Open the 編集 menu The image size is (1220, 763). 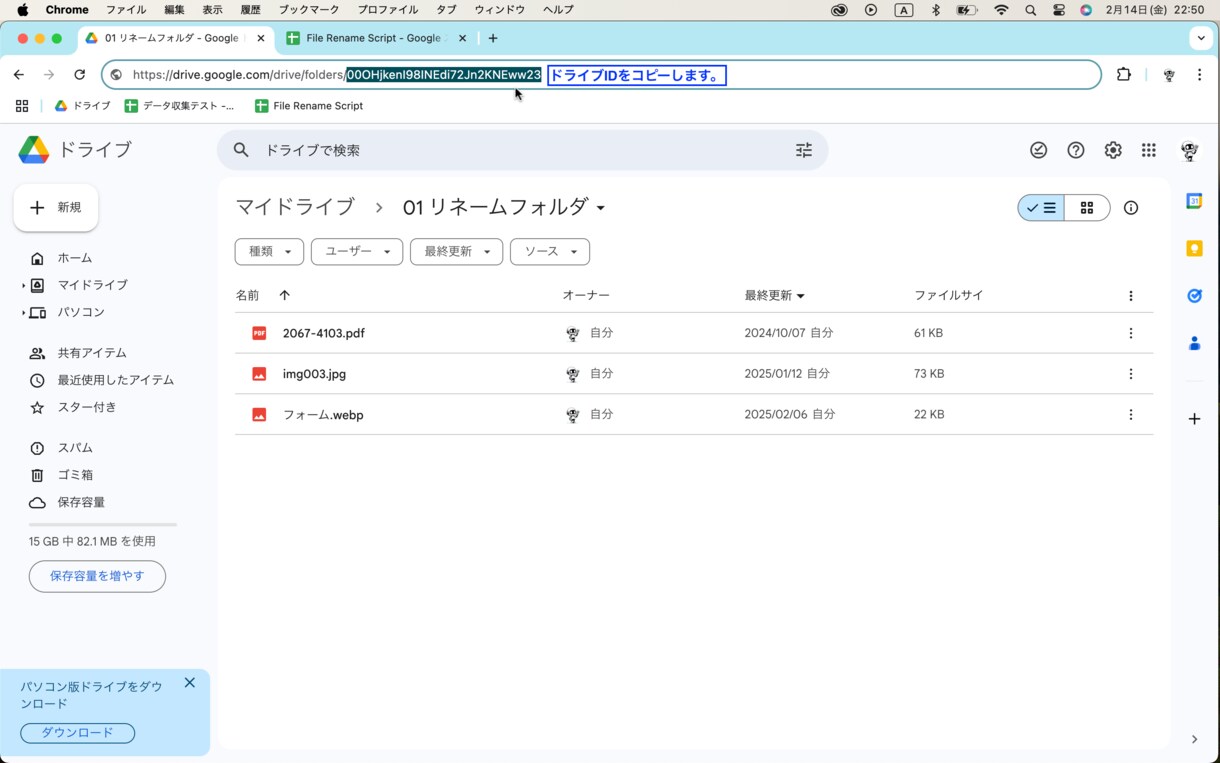pos(174,10)
